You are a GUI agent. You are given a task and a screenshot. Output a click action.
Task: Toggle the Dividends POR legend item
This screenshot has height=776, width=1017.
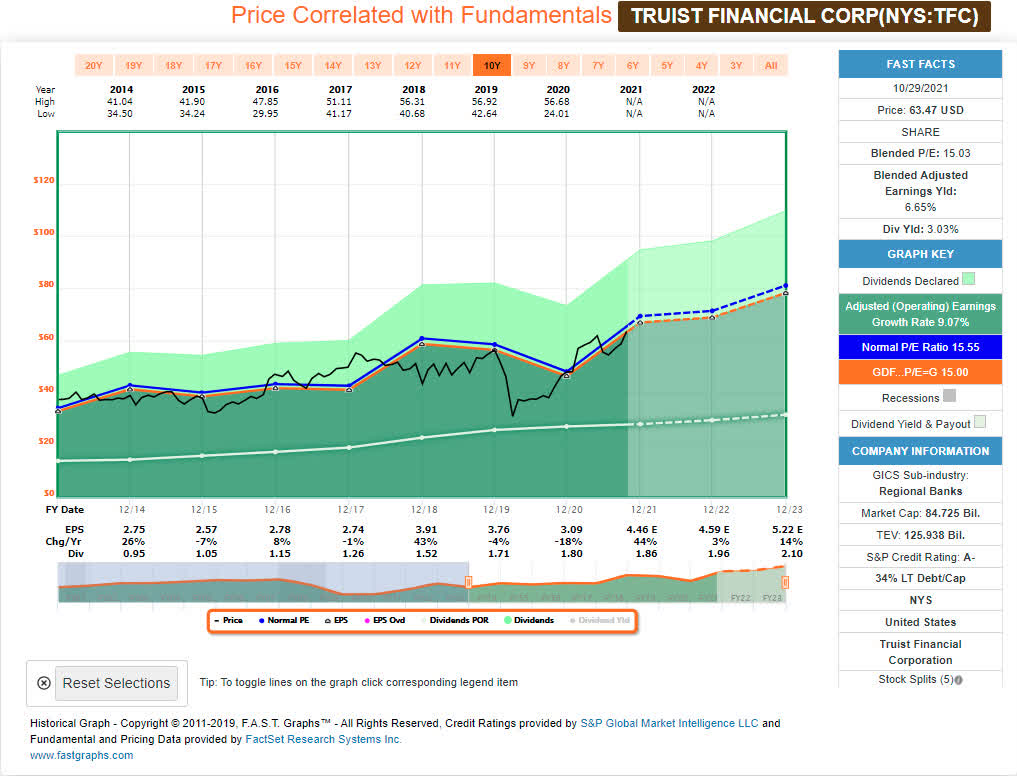tap(455, 621)
